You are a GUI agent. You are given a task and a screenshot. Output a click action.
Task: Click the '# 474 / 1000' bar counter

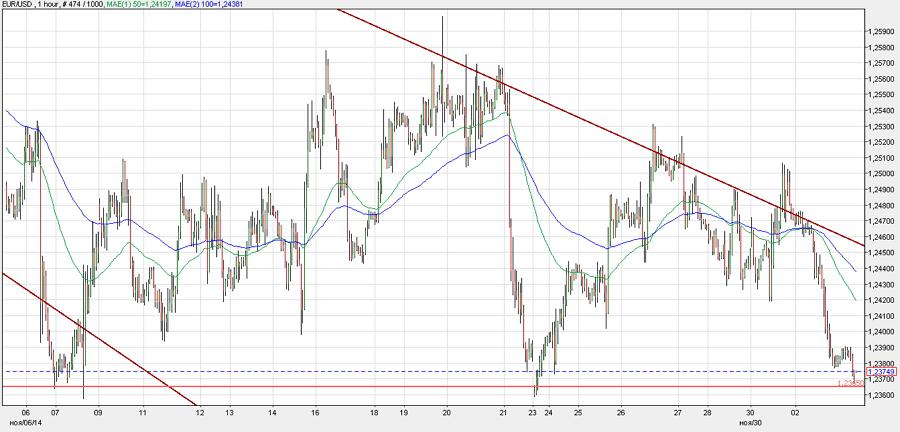83,4
